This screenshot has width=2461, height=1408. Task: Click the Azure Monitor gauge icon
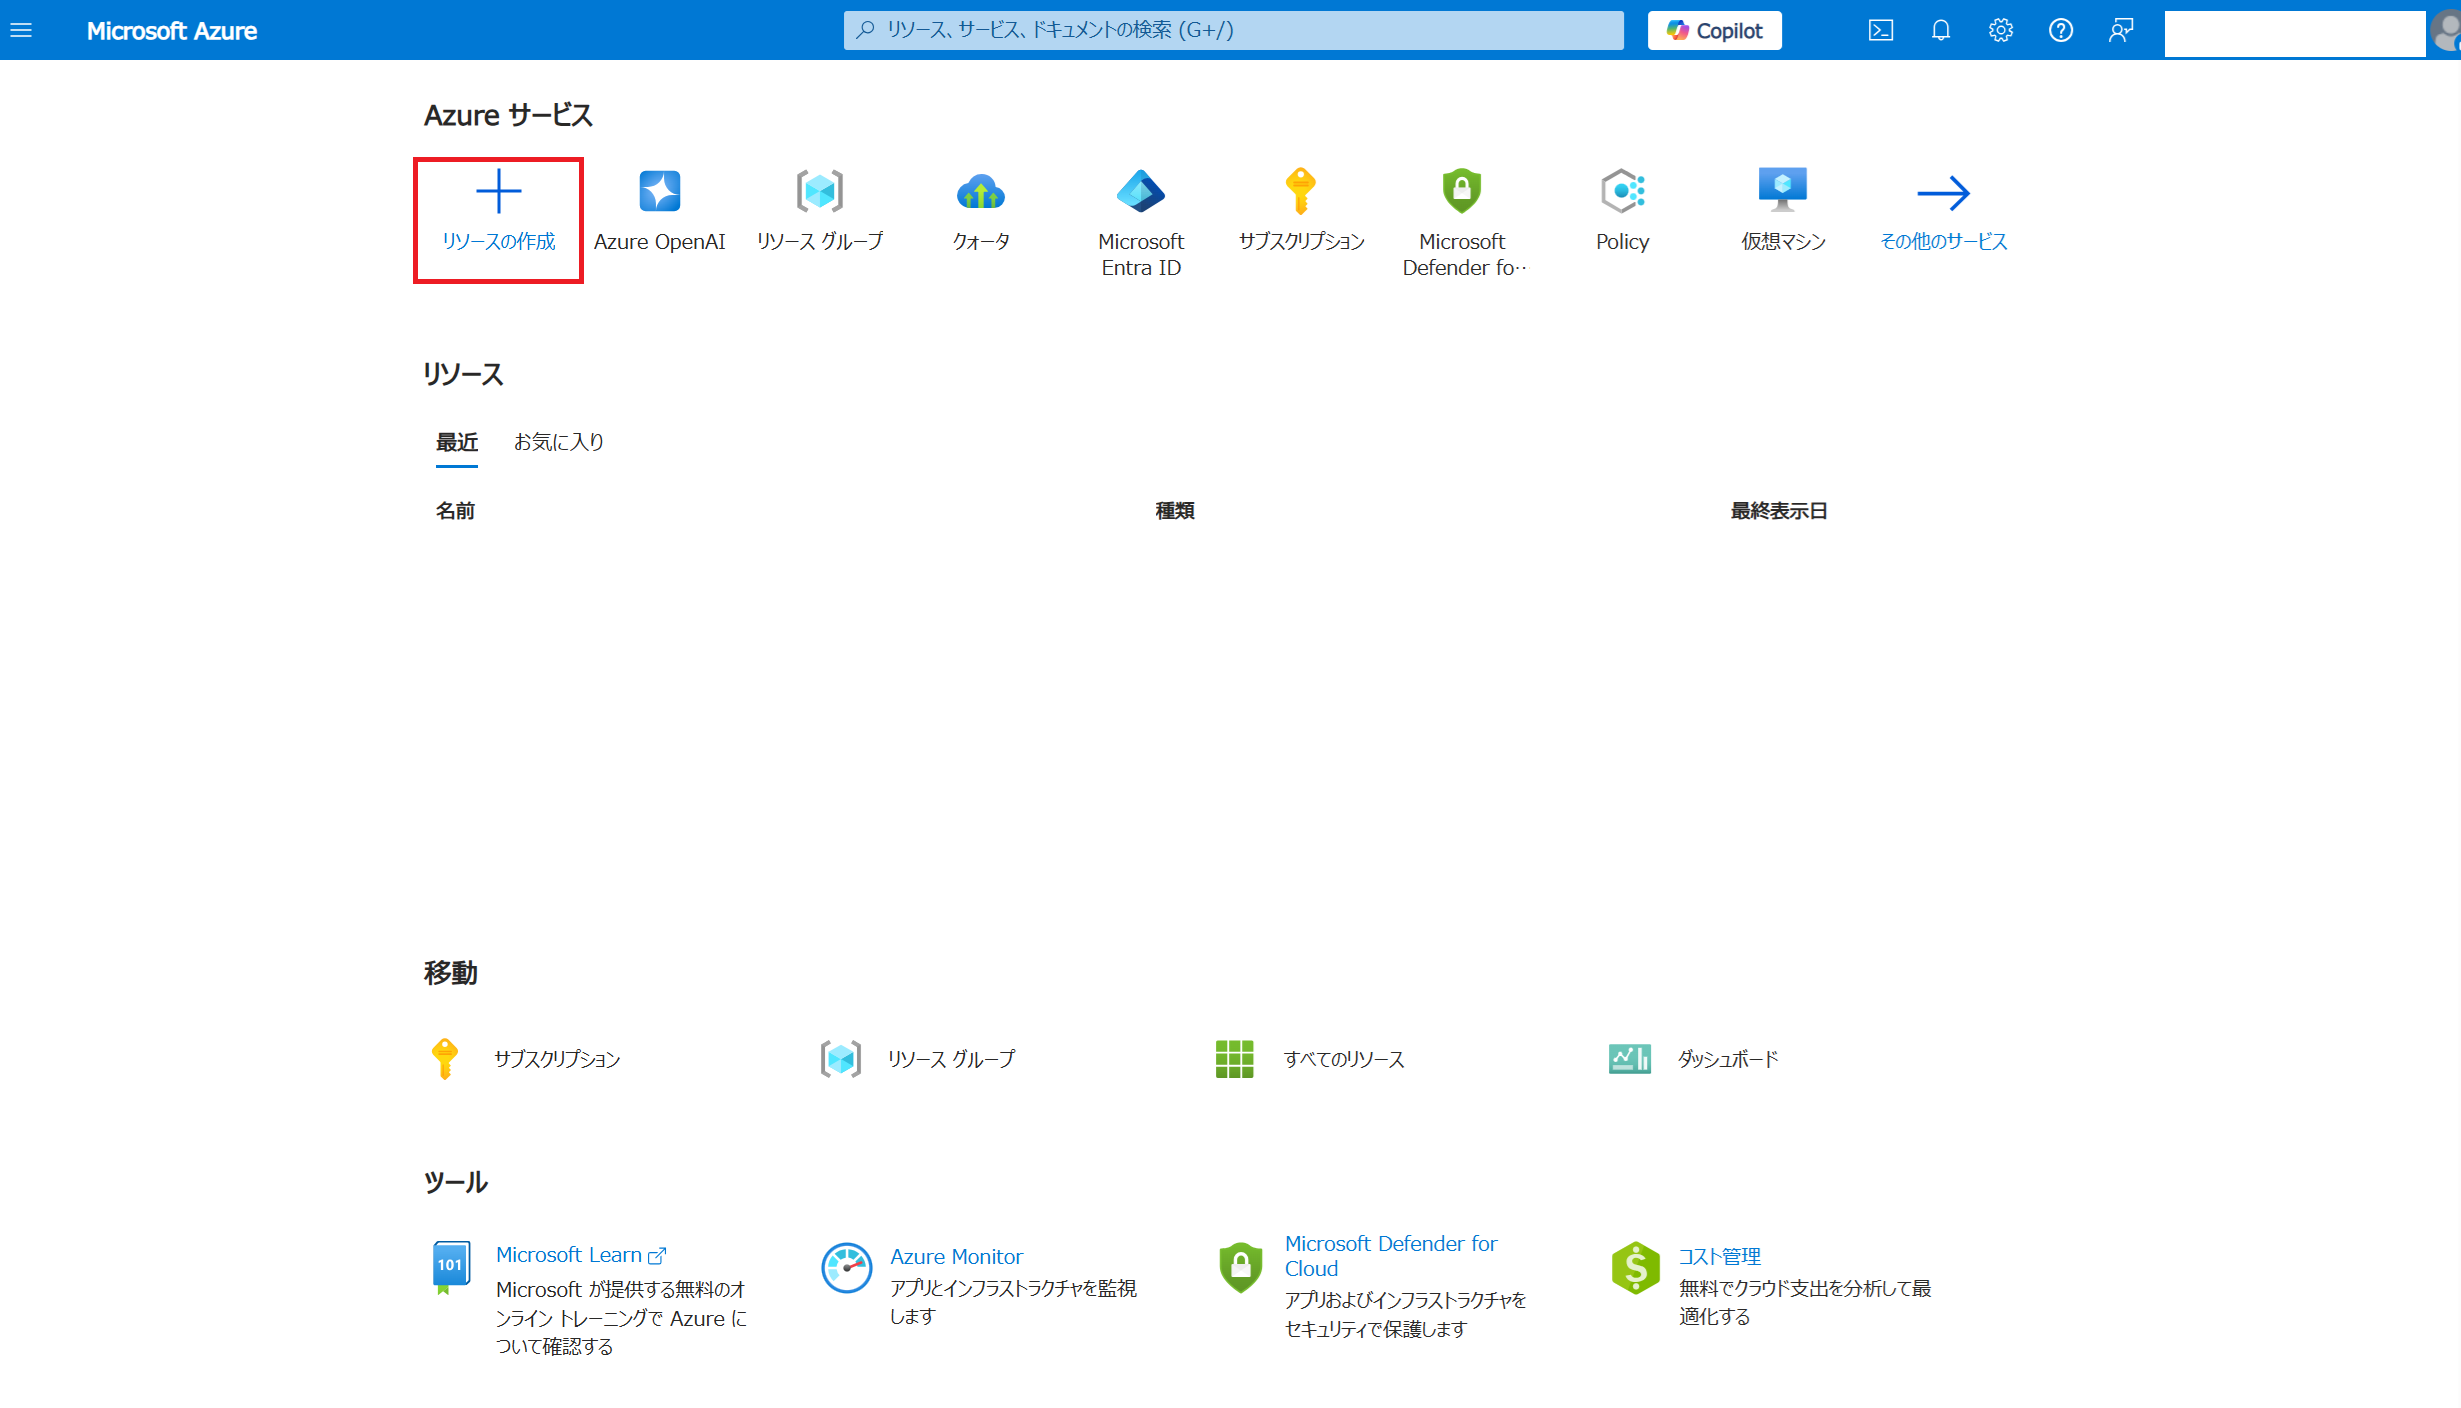(846, 1268)
